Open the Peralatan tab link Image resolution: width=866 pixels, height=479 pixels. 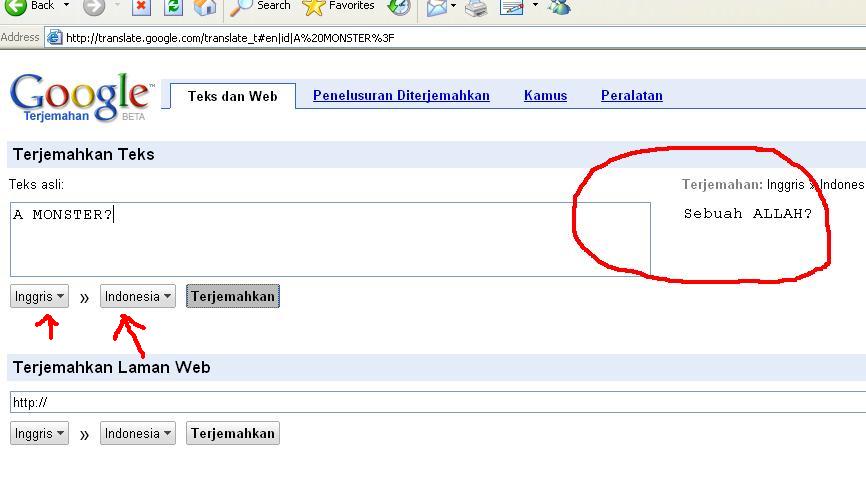[632, 96]
